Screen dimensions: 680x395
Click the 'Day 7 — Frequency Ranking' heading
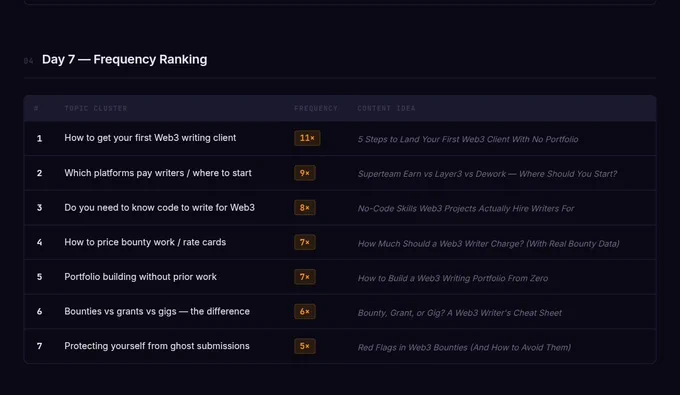click(124, 59)
